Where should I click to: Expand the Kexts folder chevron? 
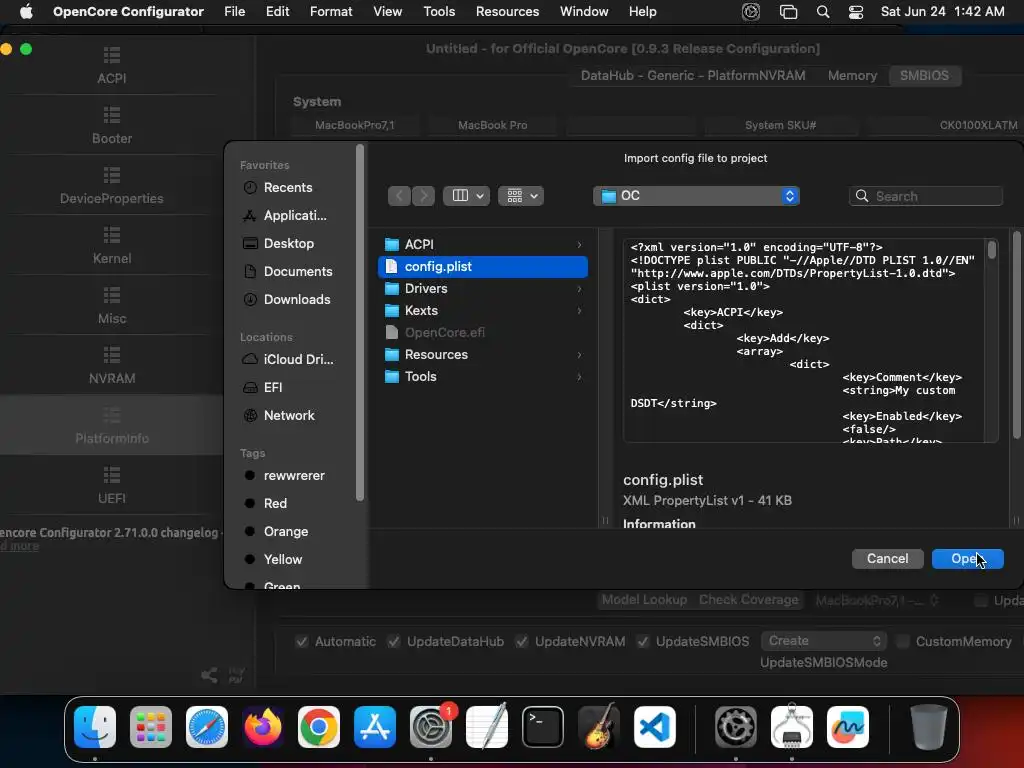click(579, 311)
